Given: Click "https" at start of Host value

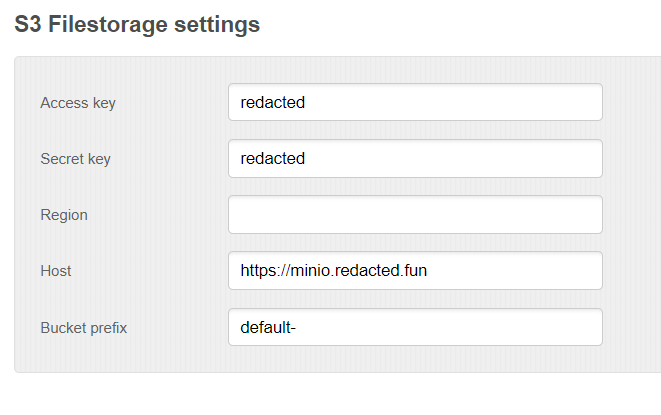Looking at the screenshot, I should (256, 270).
